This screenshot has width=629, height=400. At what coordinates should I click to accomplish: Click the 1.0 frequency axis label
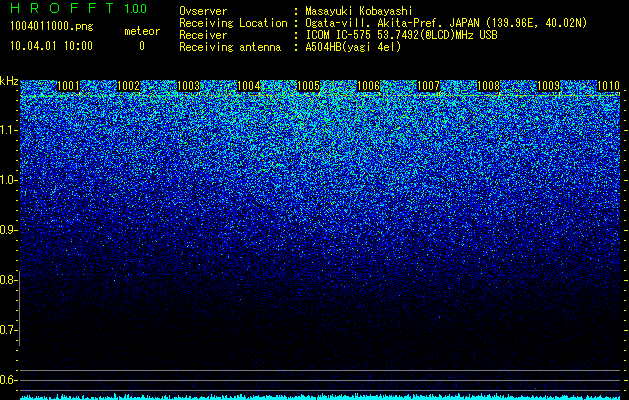(8, 180)
